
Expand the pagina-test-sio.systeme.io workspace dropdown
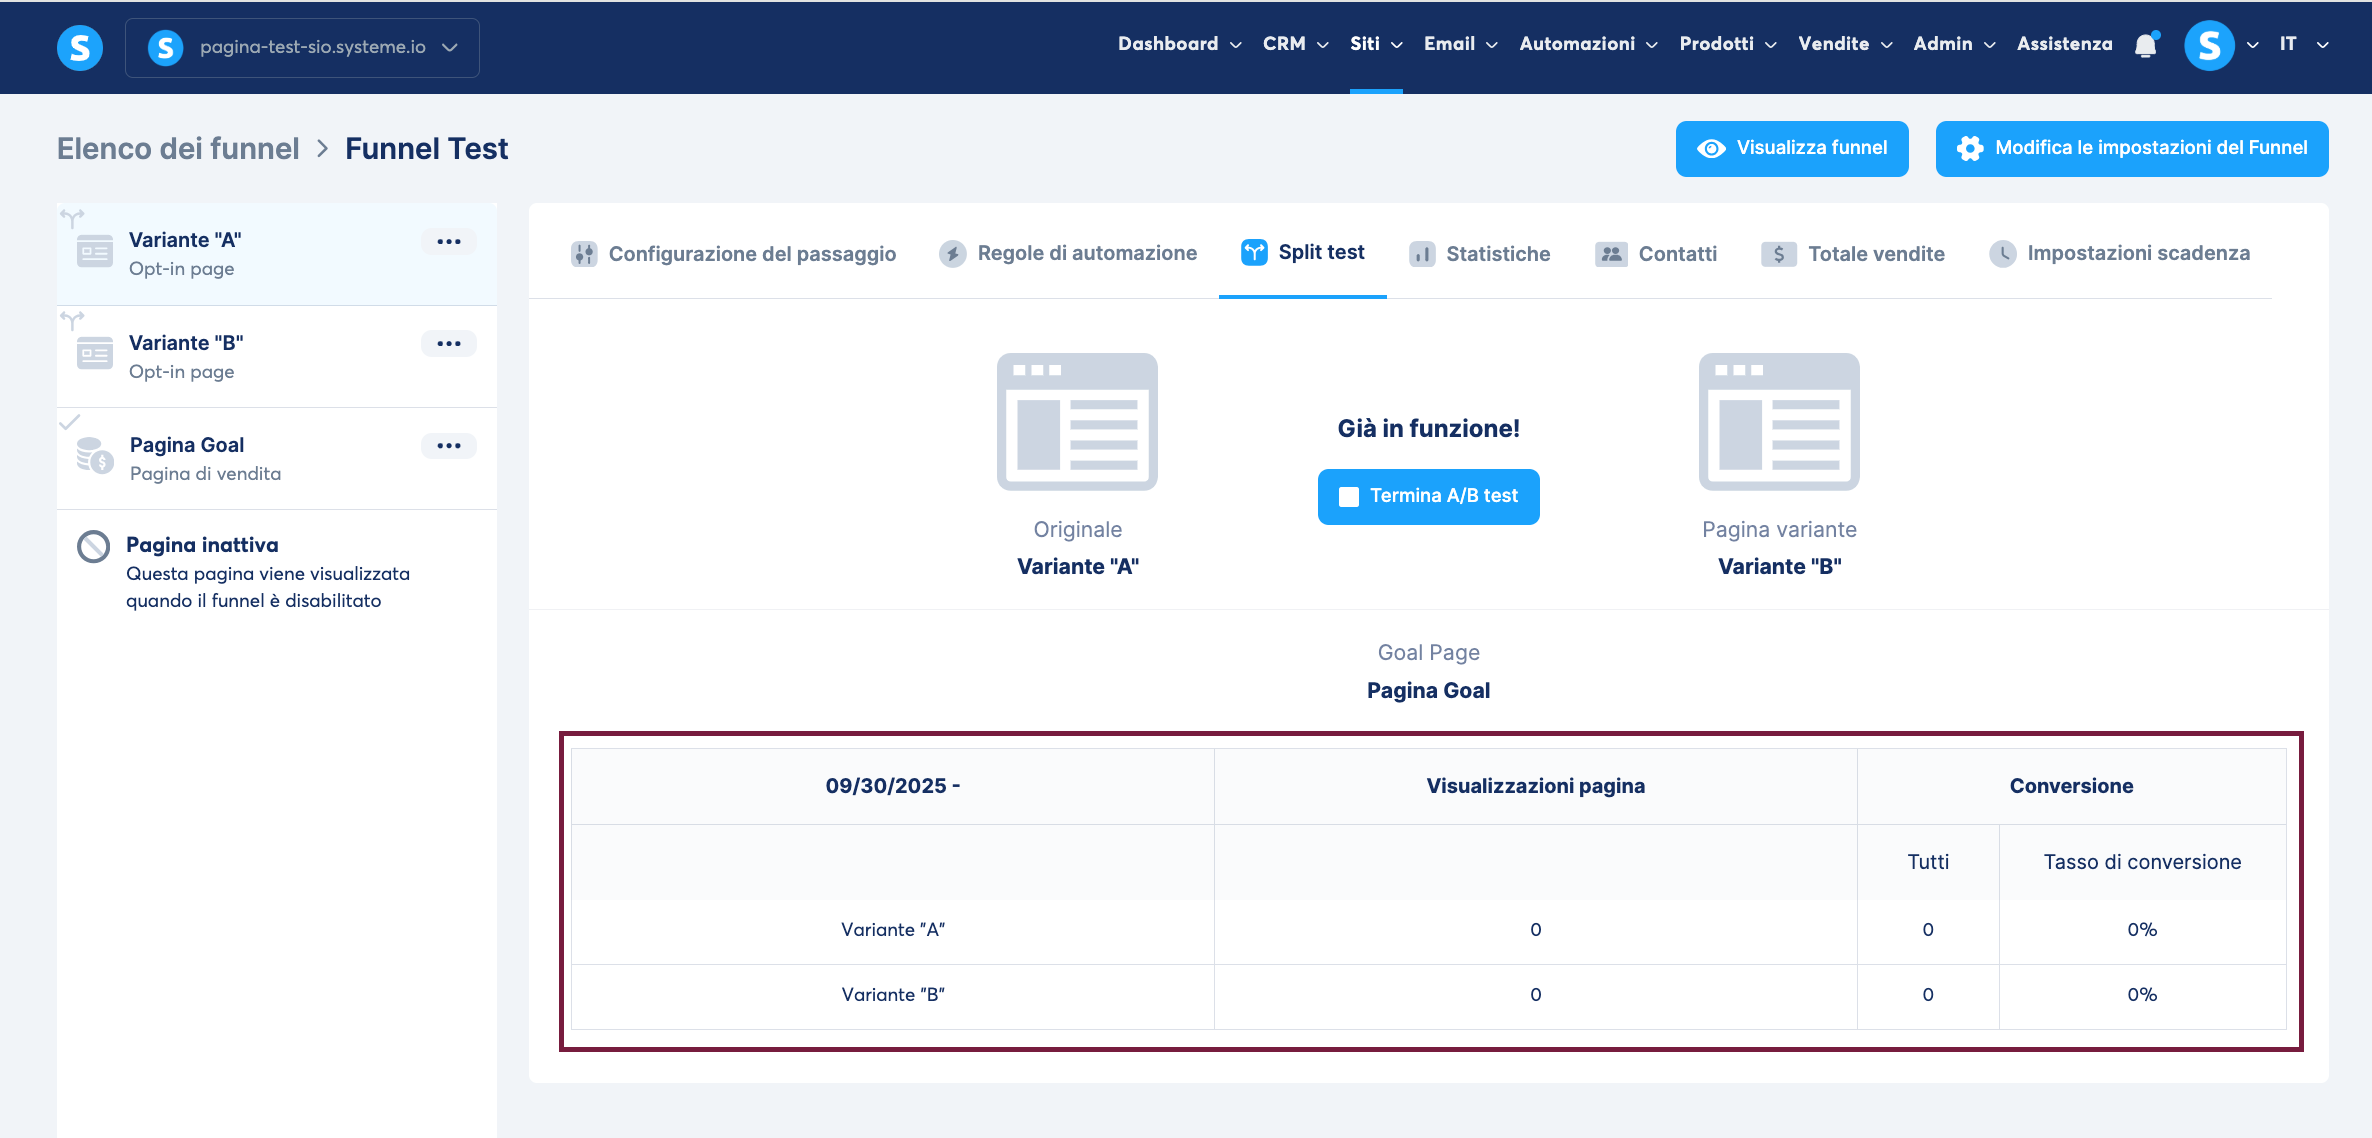(x=302, y=47)
